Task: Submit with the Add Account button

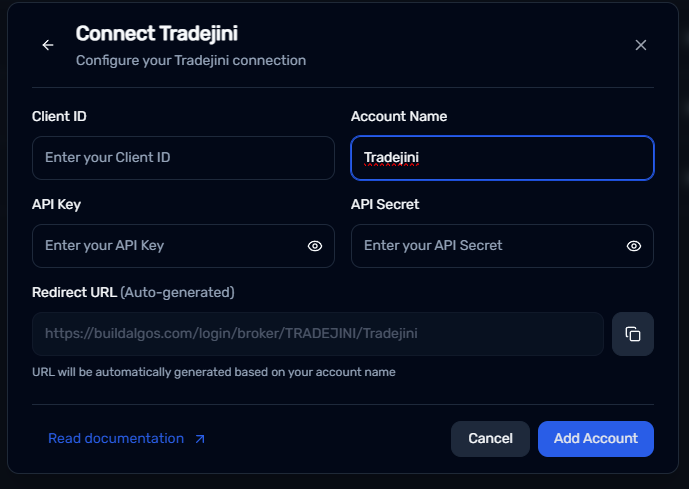Action: click(595, 439)
